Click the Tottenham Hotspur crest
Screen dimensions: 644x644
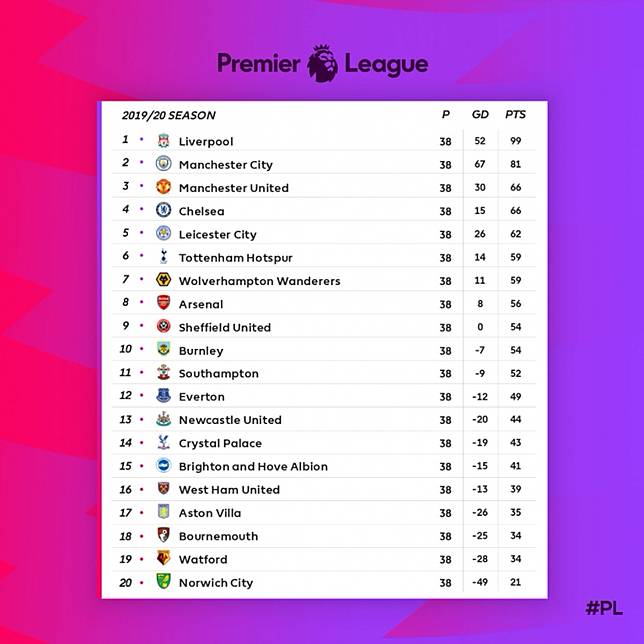[163, 257]
